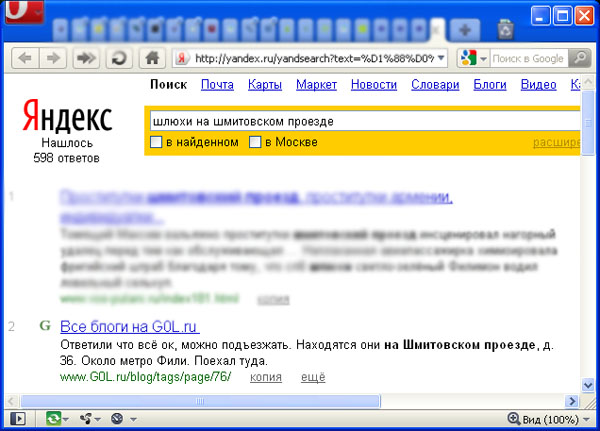
Task: Click the horizontal scrollbar thumb
Action: (200, 401)
